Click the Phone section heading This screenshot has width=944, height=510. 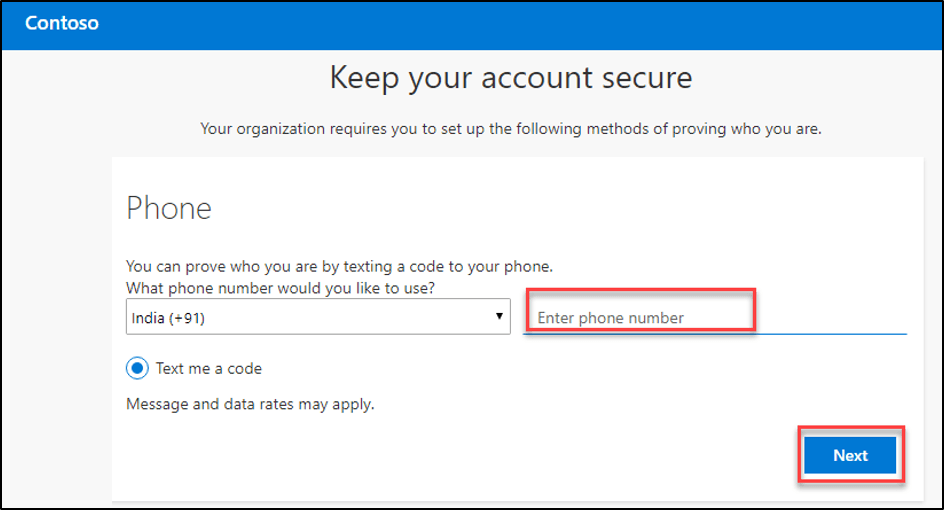(169, 208)
